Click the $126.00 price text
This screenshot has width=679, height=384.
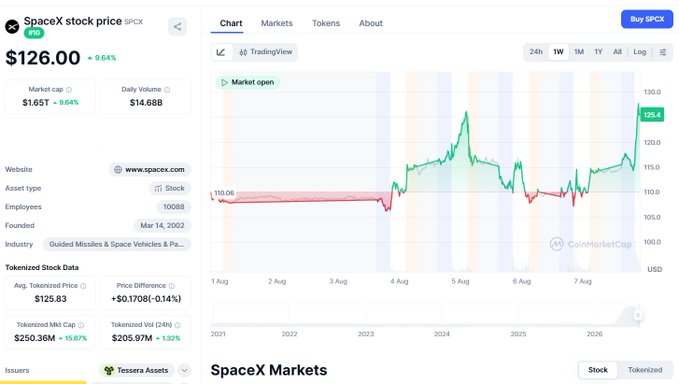[x=43, y=58]
